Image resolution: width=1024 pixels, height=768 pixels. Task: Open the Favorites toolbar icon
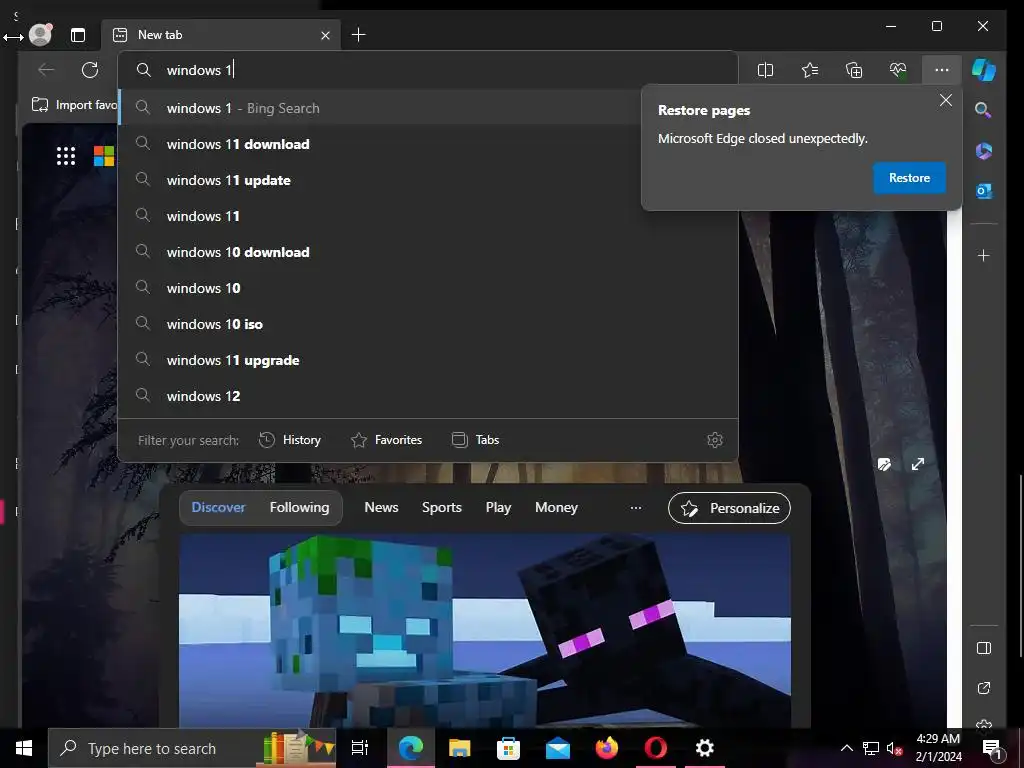click(x=810, y=70)
